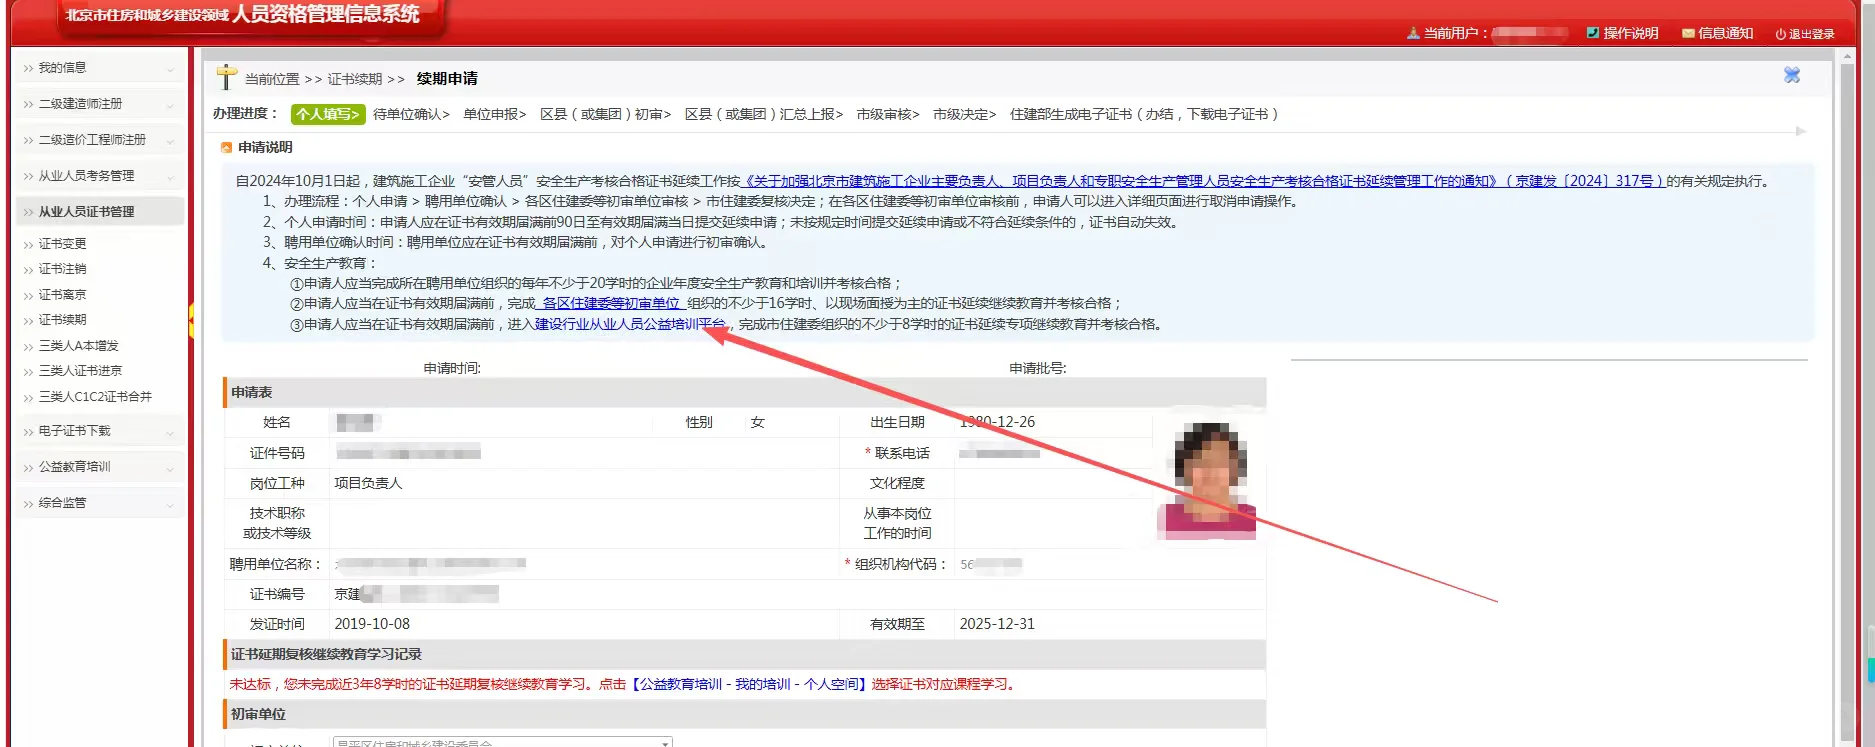Click the 技术职称或技术等级 field
1875x747 pixels.
click(x=583, y=523)
